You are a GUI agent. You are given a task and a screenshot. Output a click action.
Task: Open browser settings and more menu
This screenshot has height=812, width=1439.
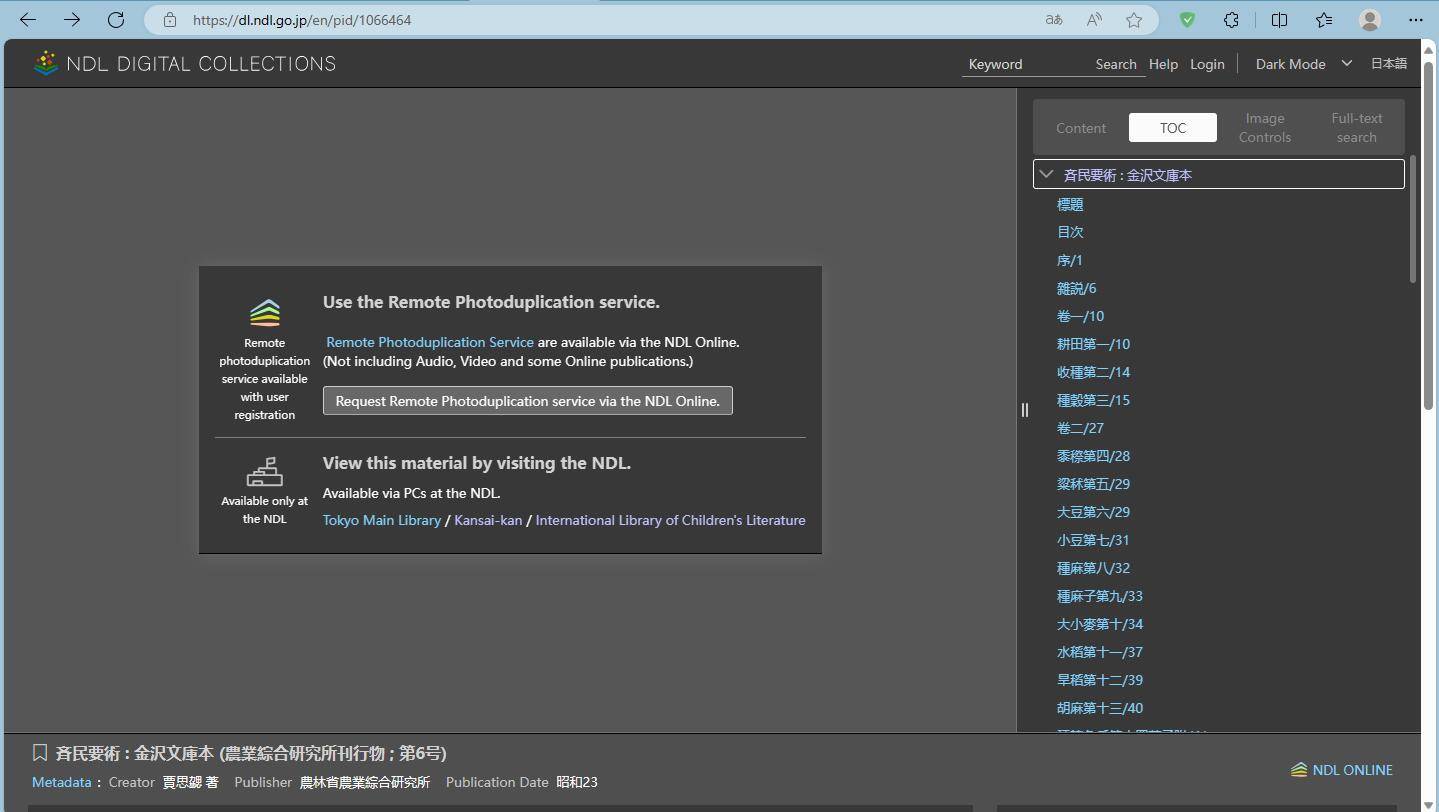tap(1416, 20)
